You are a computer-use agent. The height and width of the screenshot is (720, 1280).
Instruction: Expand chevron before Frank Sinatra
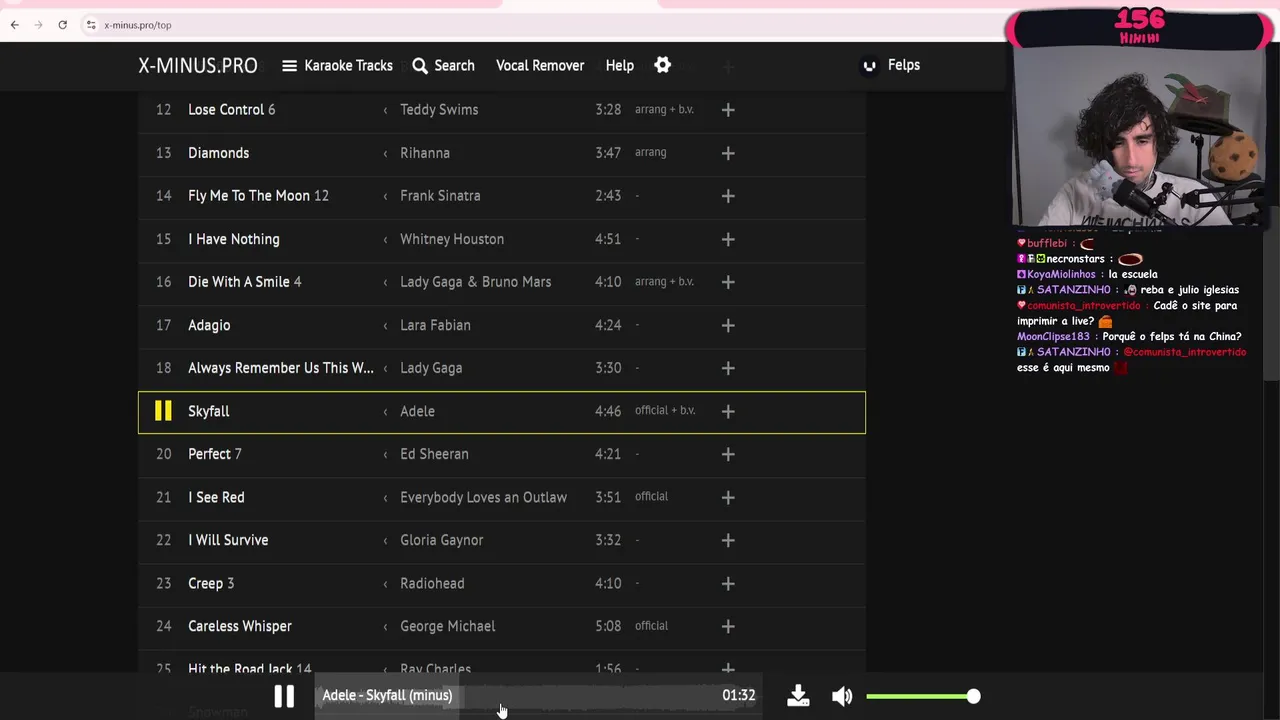point(385,196)
